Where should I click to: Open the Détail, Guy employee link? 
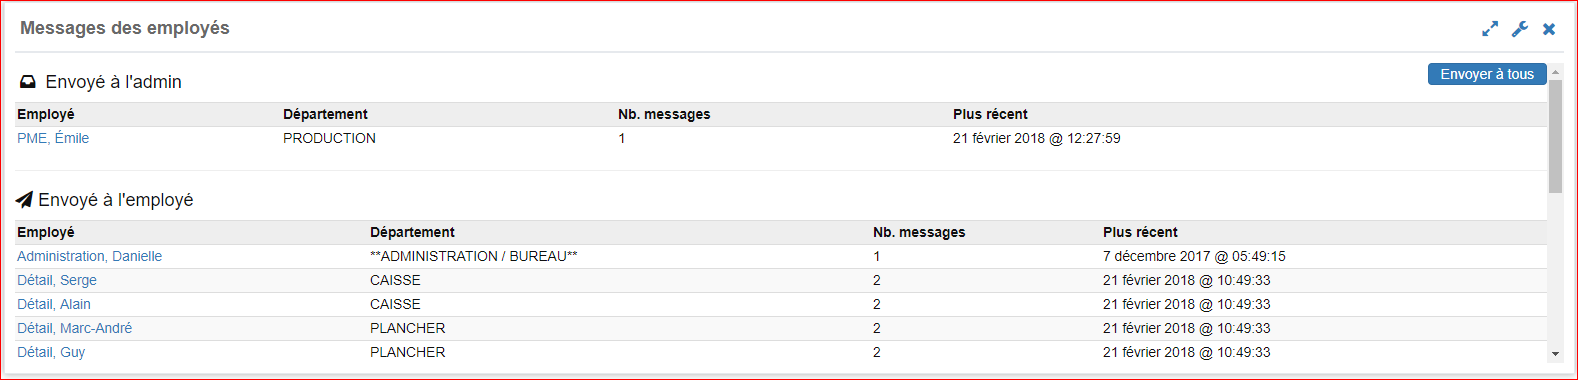click(x=51, y=352)
